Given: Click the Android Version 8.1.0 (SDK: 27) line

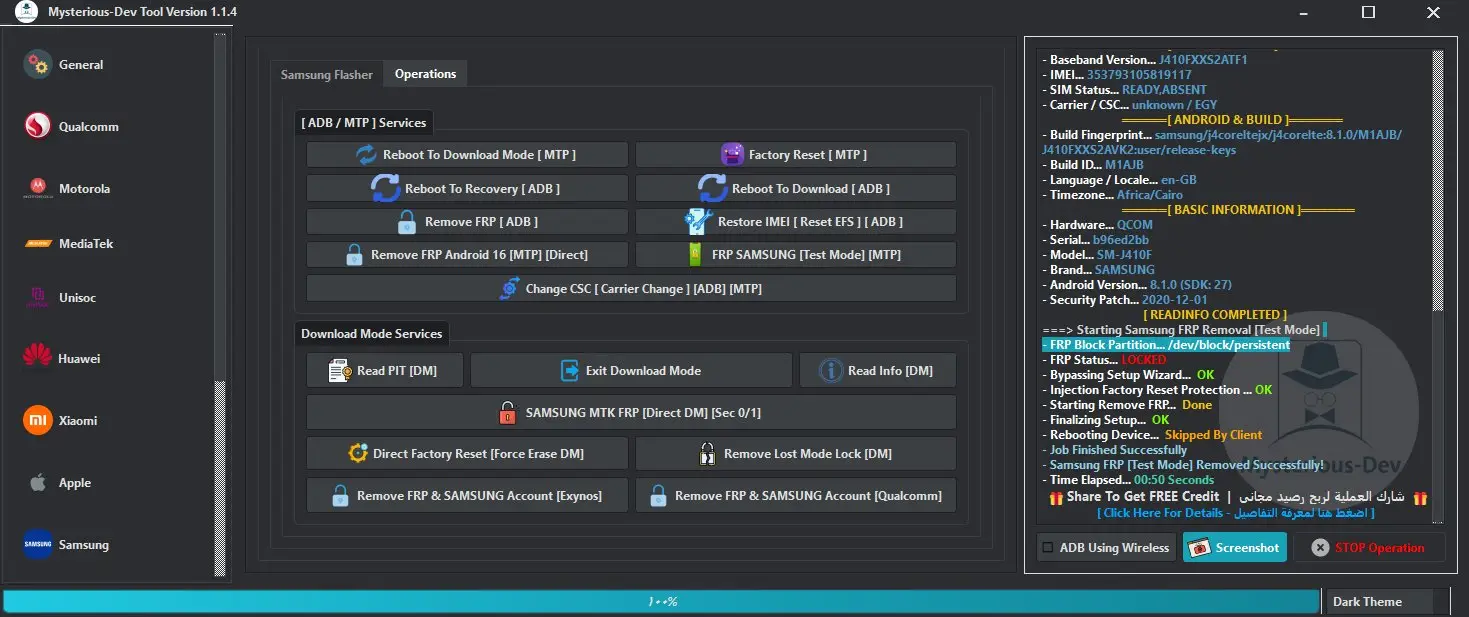Looking at the screenshot, I should click(1136, 285).
